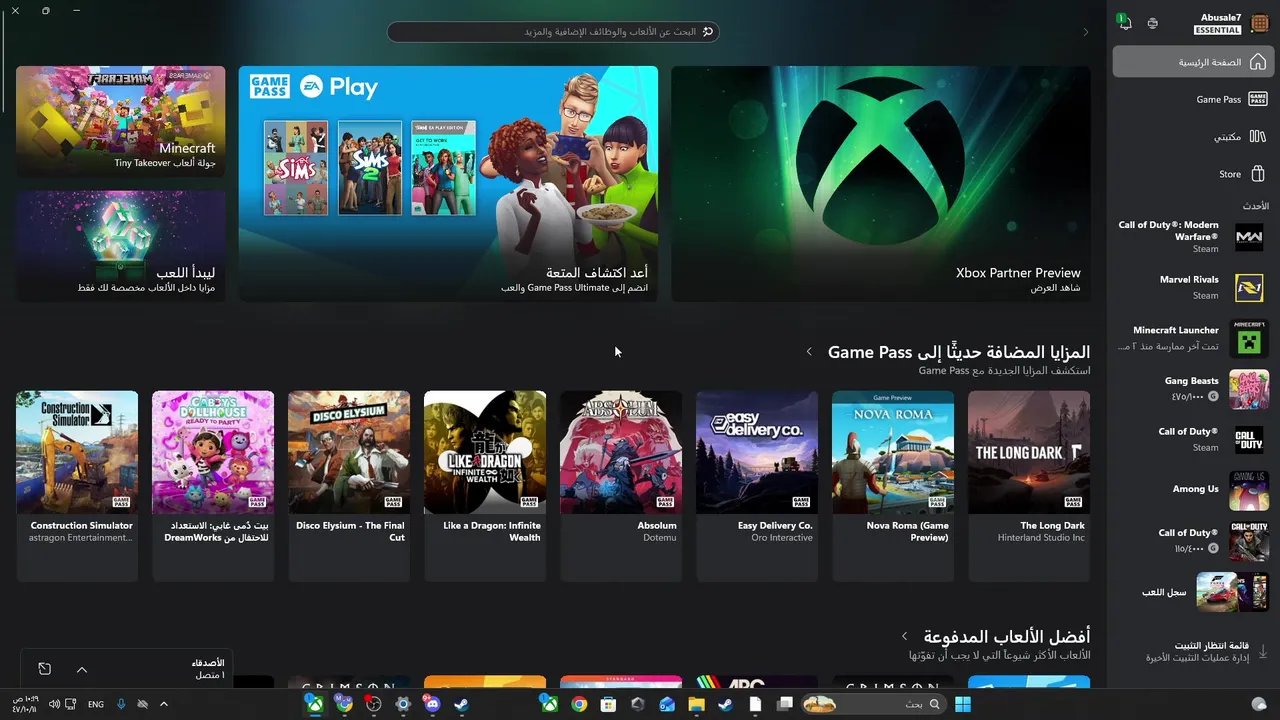Image resolution: width=1280 pixels, height=720 pixels.
Task: Open Among Us in recent list
Action: (1192, 490)
